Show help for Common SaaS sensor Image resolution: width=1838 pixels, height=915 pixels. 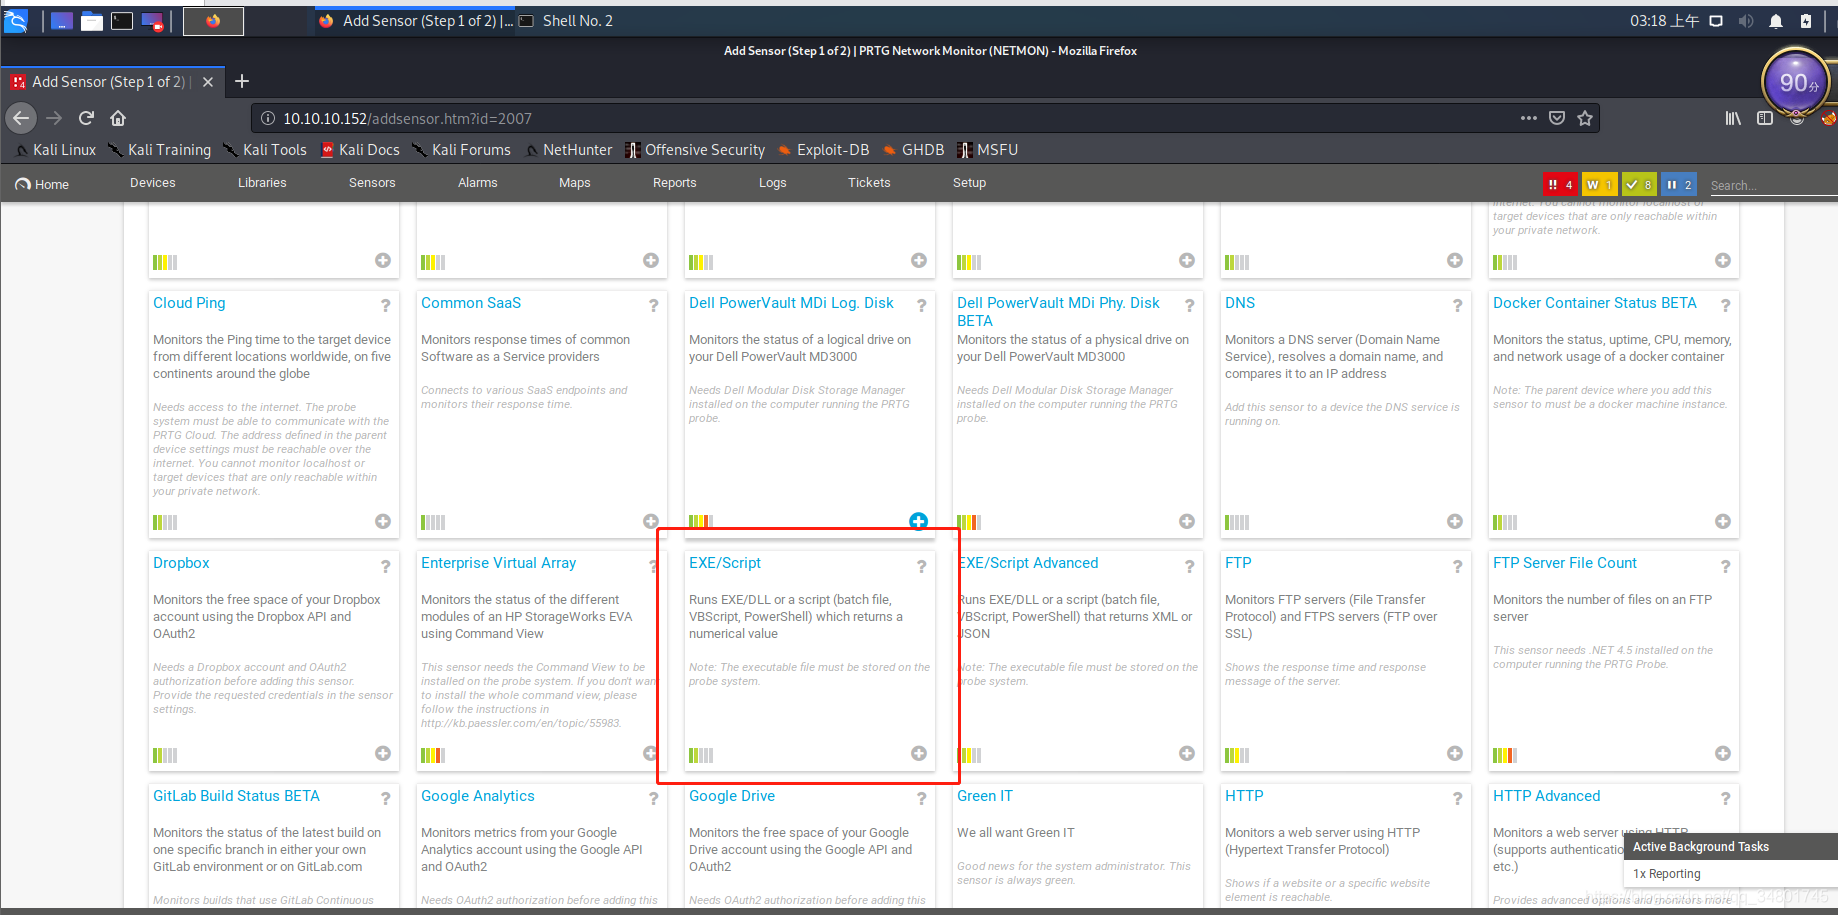tap(653, 306)
